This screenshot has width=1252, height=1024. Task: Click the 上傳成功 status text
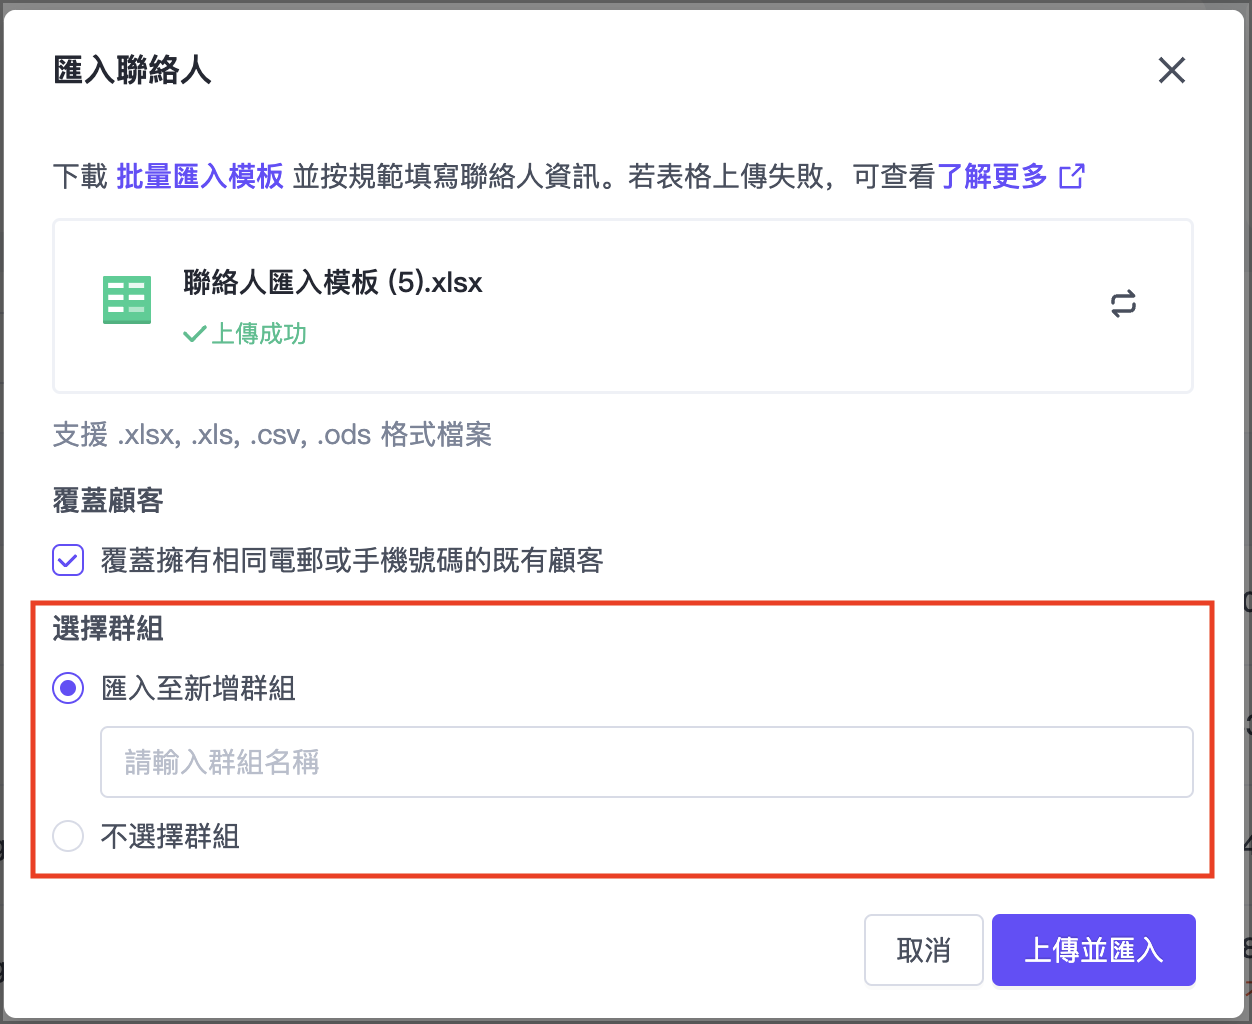click(258, 334)
